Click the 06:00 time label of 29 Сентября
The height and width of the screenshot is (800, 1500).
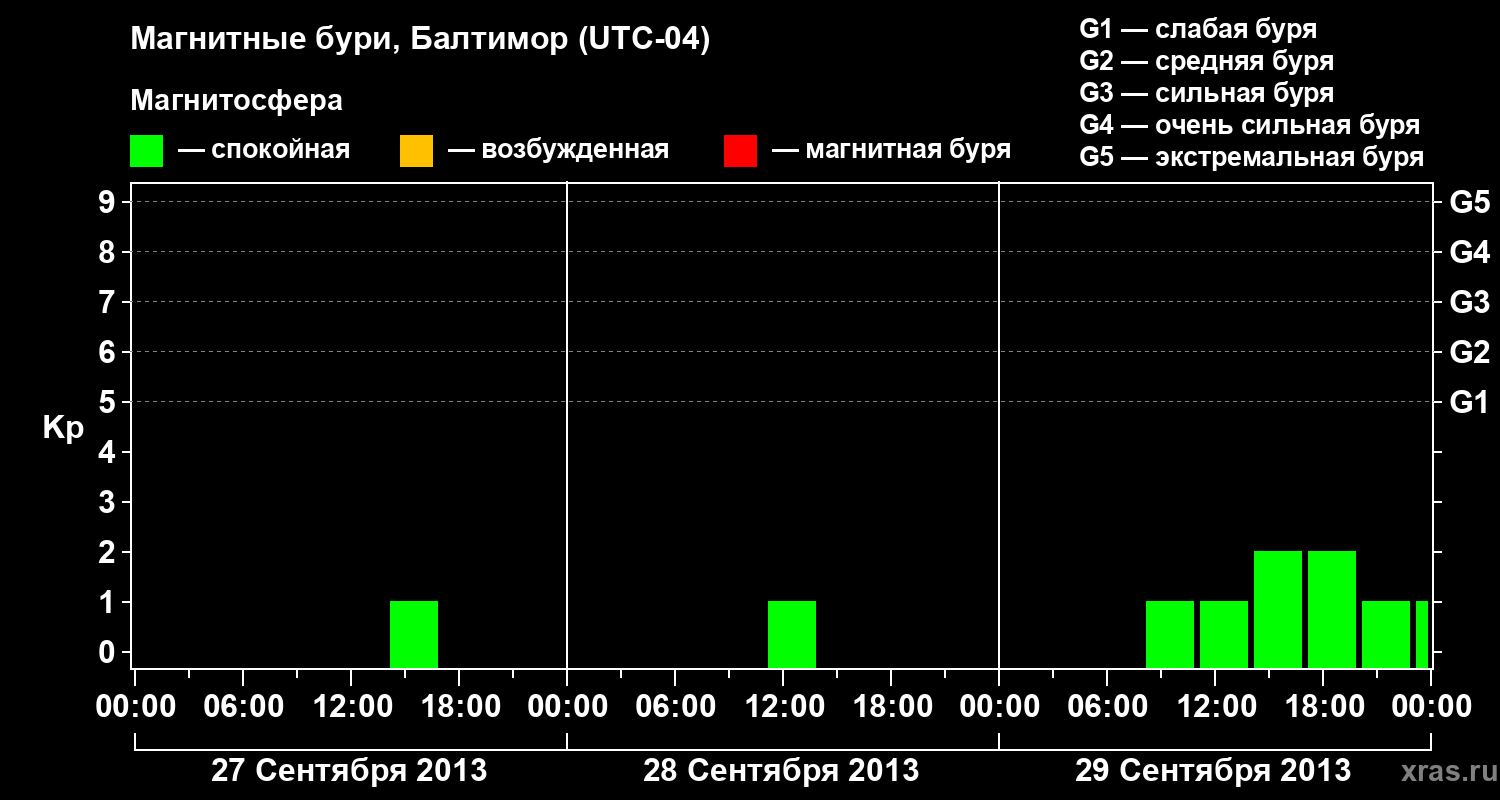[x=1108, y=707]
